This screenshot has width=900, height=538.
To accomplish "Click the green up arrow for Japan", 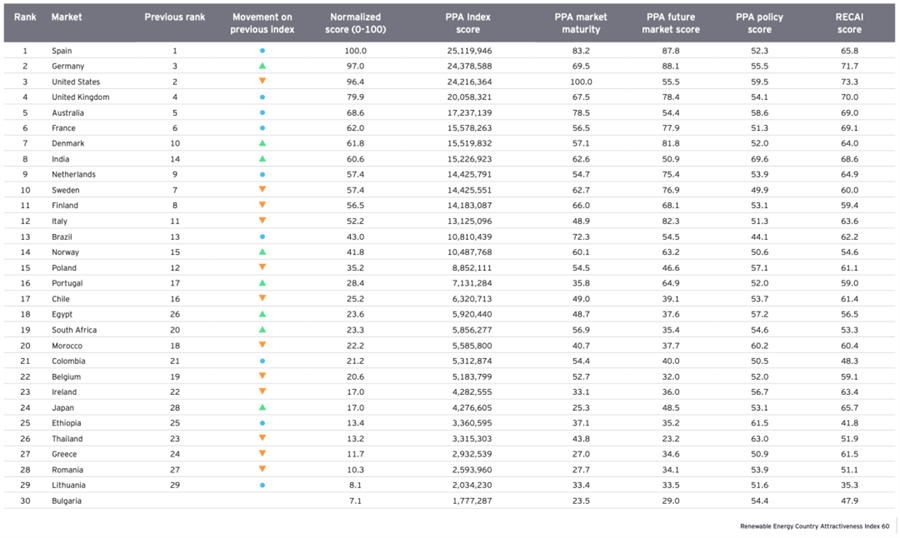I will pyautogui.click(x=262, y=407).
